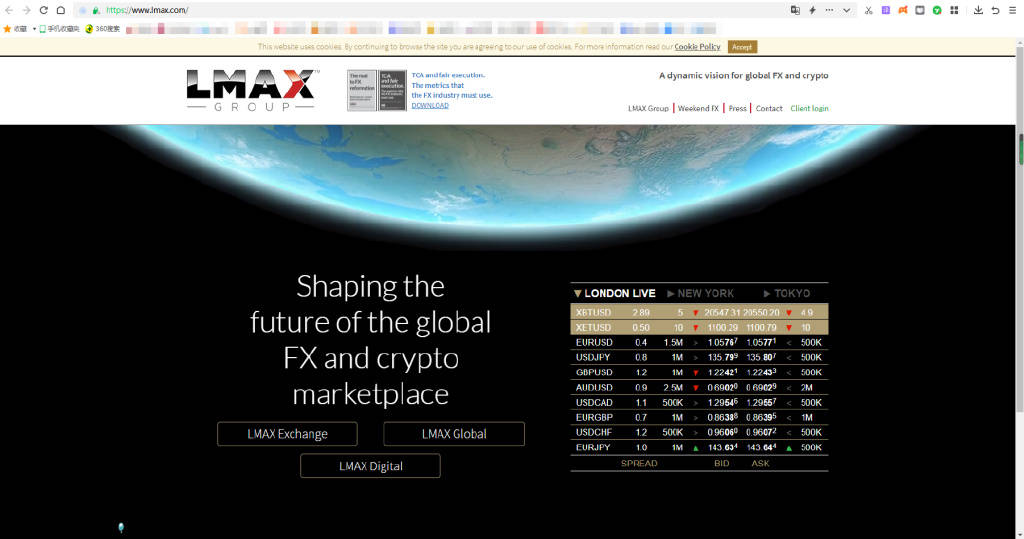Follow the Client login link
1024x539 pixels.
(809, 108)
